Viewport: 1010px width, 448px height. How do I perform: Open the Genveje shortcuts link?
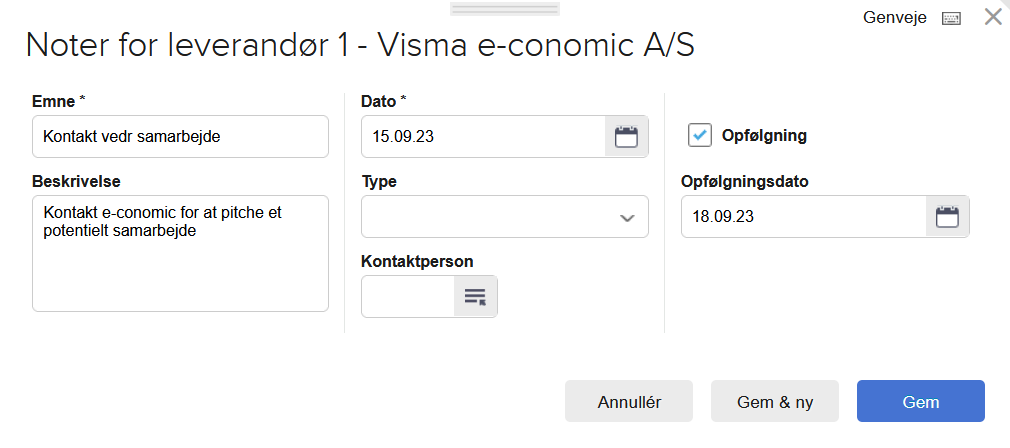(x=895, y=18)
